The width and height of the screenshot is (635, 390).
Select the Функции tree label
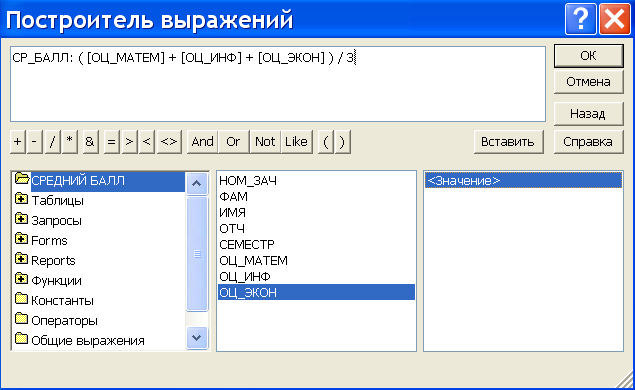(57, 281)
